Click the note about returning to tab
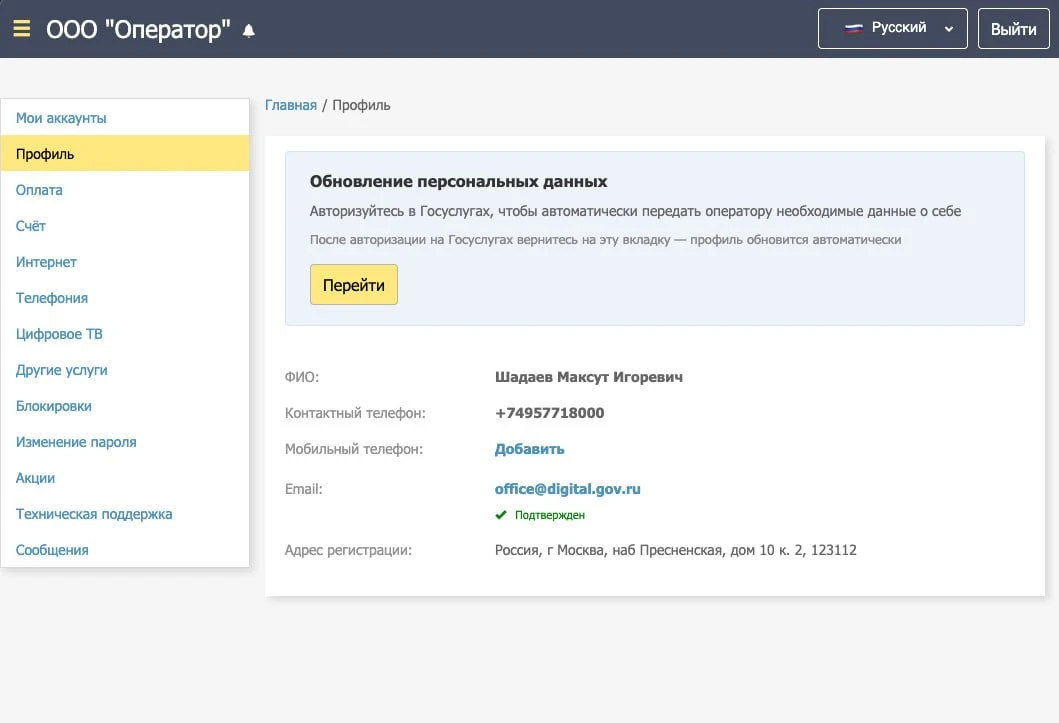This screenshot has height=723, width=1059. coord(605,239)
